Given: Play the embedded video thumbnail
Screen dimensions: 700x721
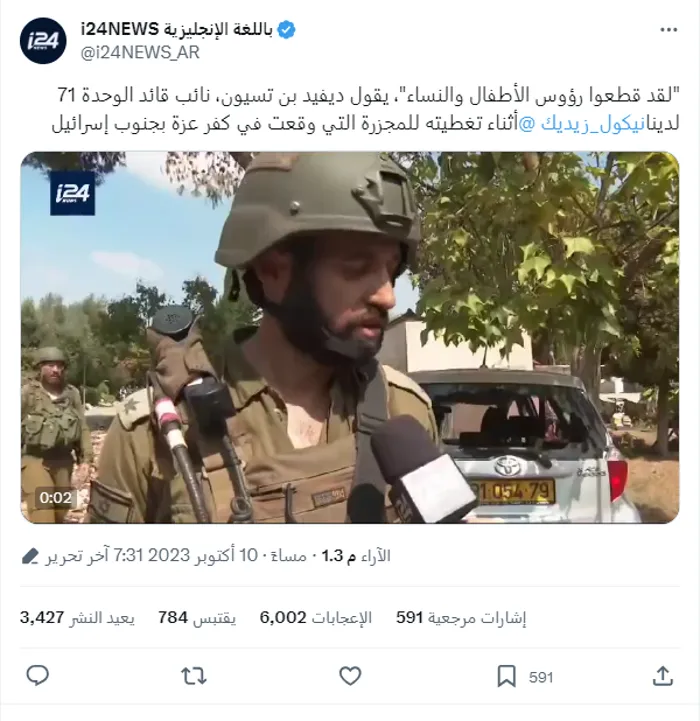Looking at the screenshot, I should click(x=350, y=338).
